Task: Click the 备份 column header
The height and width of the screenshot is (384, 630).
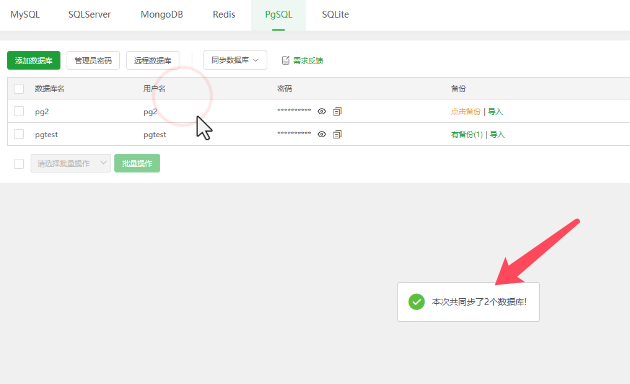Action: [x=458, y=88]
